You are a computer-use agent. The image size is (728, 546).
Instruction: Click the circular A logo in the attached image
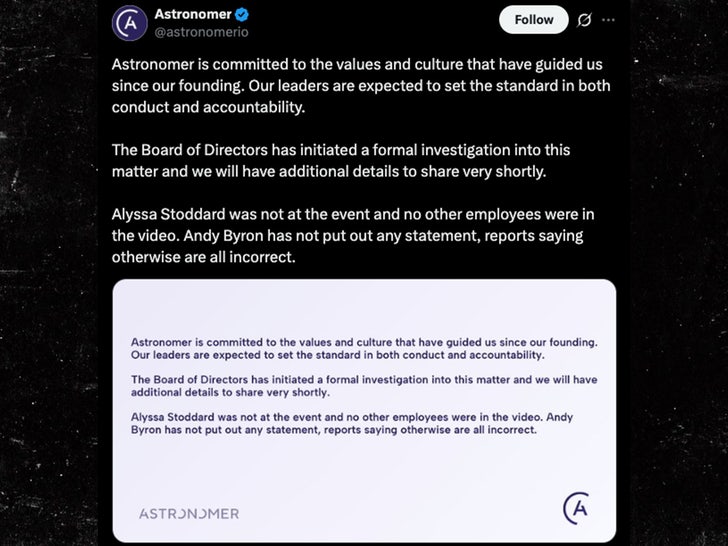pyautogui.click(x=577, y=507)
